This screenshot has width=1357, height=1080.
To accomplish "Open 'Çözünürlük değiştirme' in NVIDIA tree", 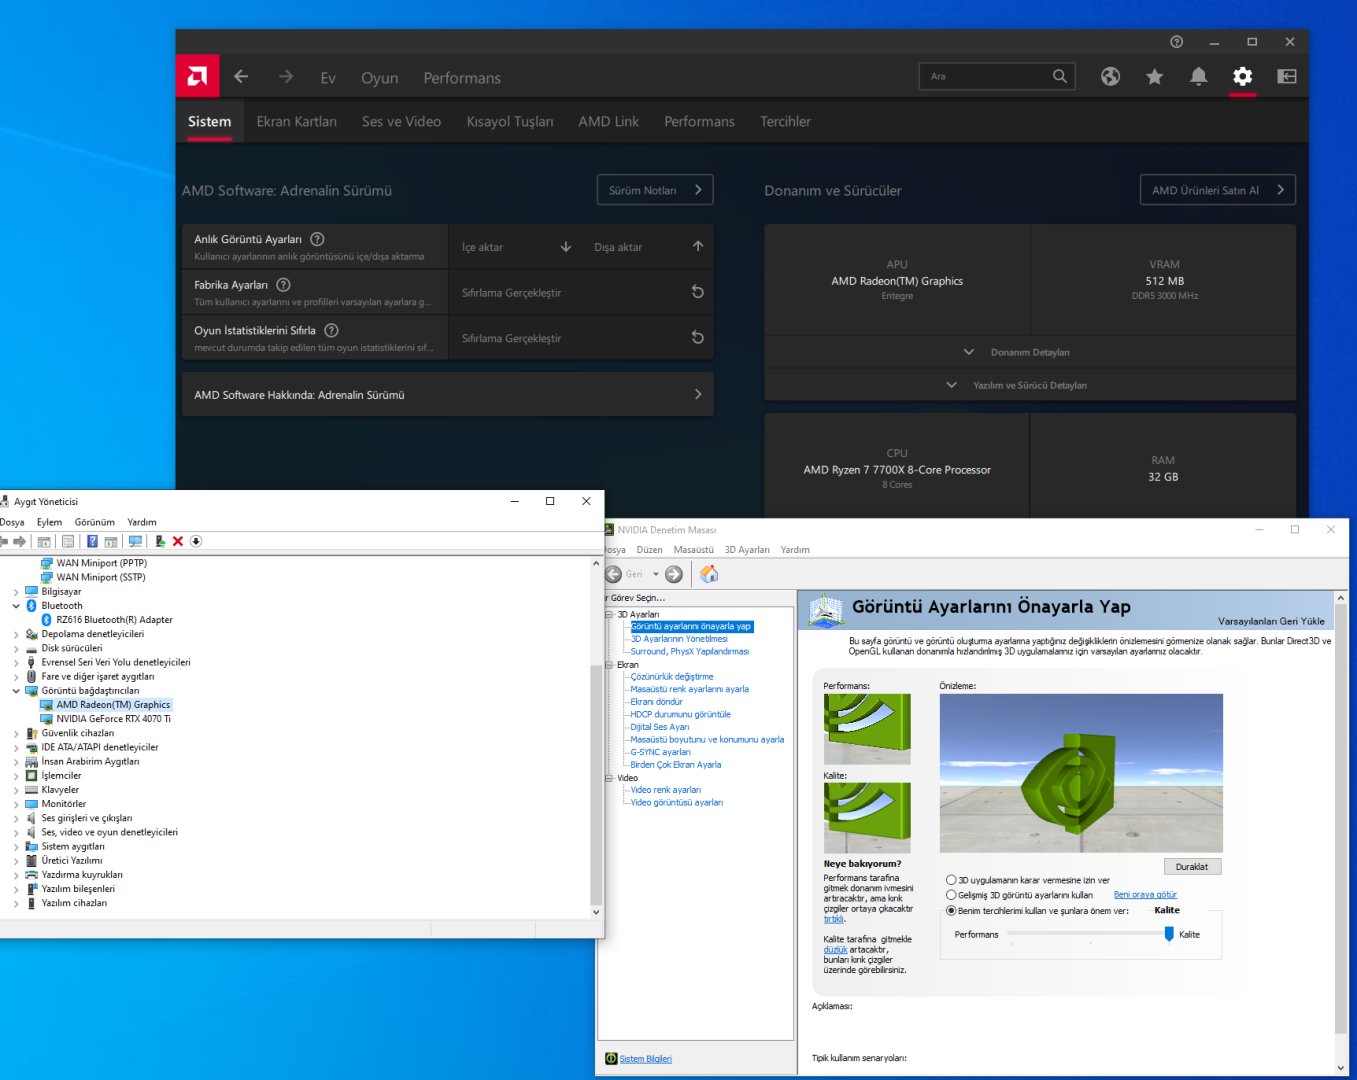I will point(672,677).
